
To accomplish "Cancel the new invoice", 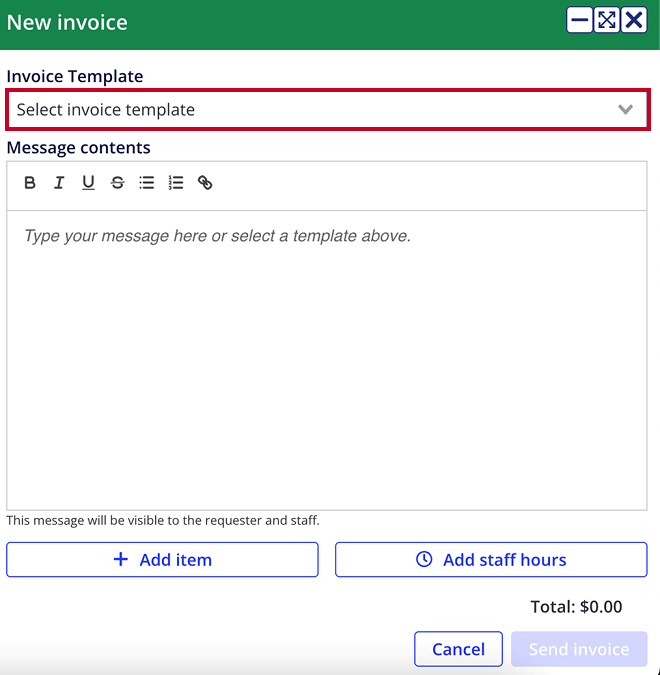I will point(459,649).
